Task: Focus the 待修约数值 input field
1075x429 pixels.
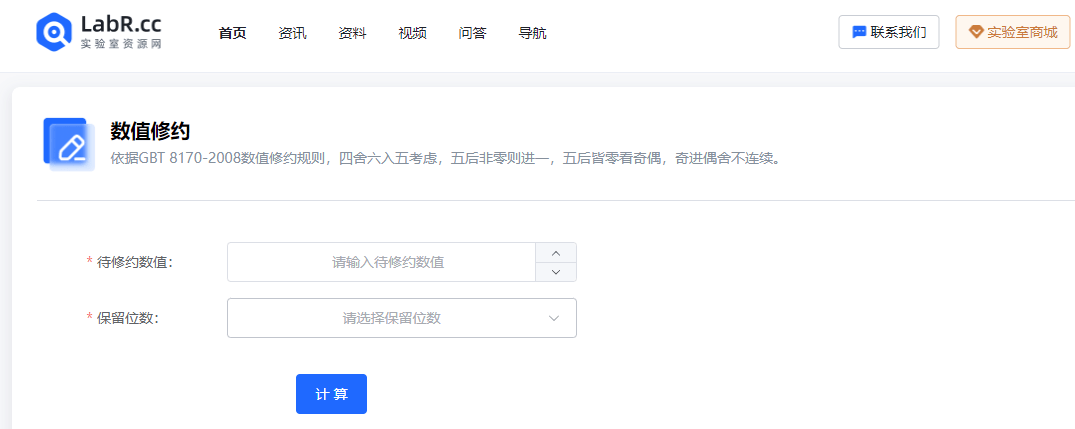Action: [381, 262]
